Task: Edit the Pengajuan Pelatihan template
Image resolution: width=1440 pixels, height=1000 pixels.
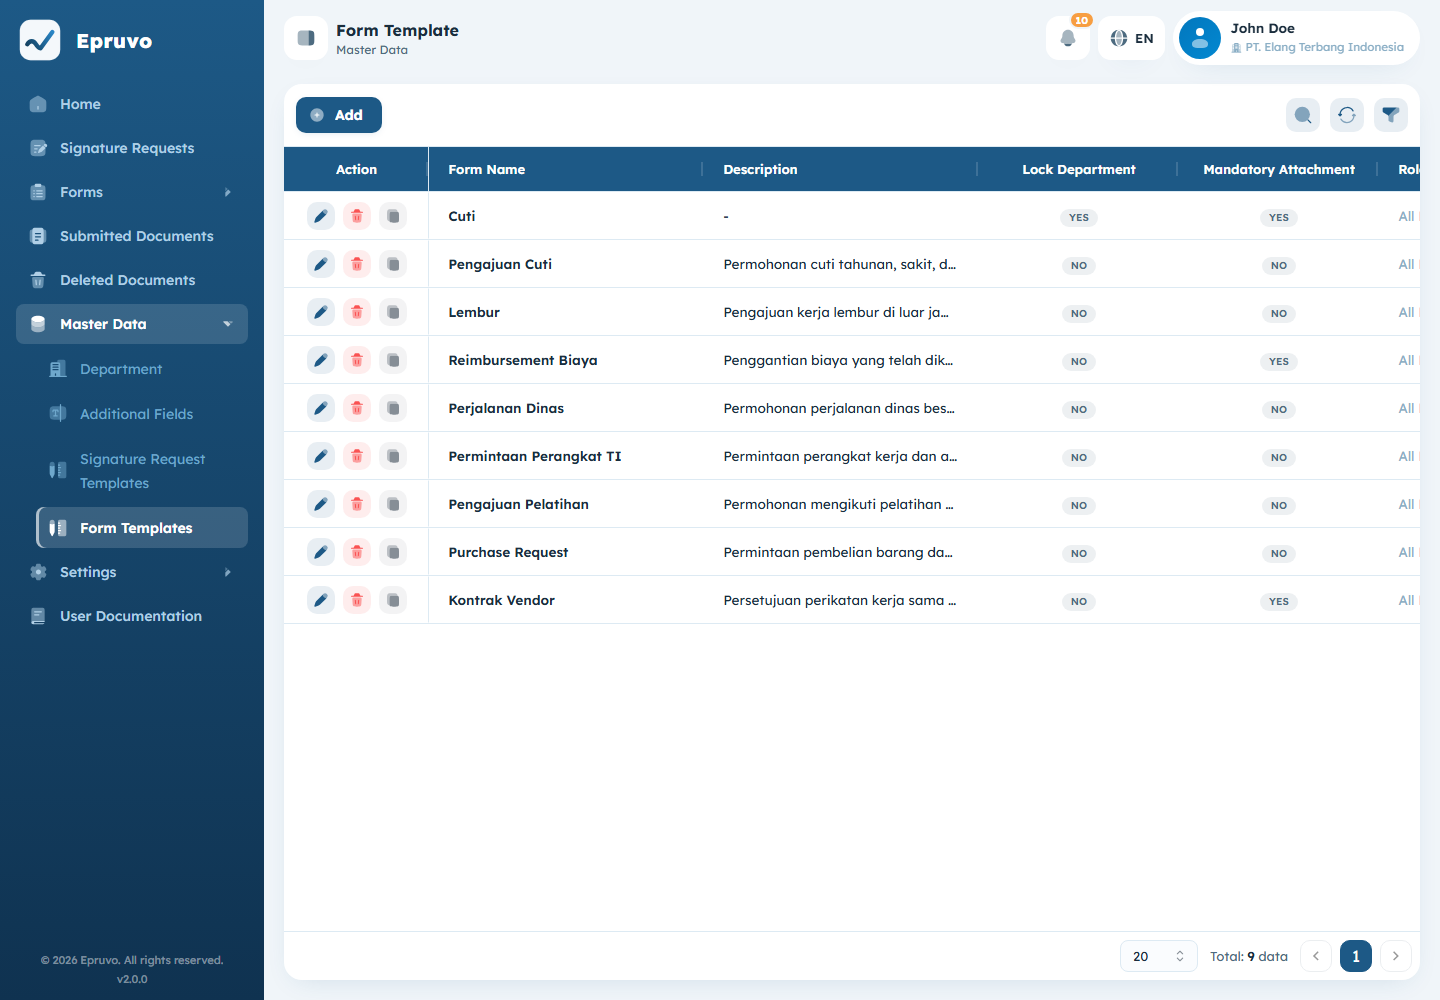Action: tap(321, 504)
